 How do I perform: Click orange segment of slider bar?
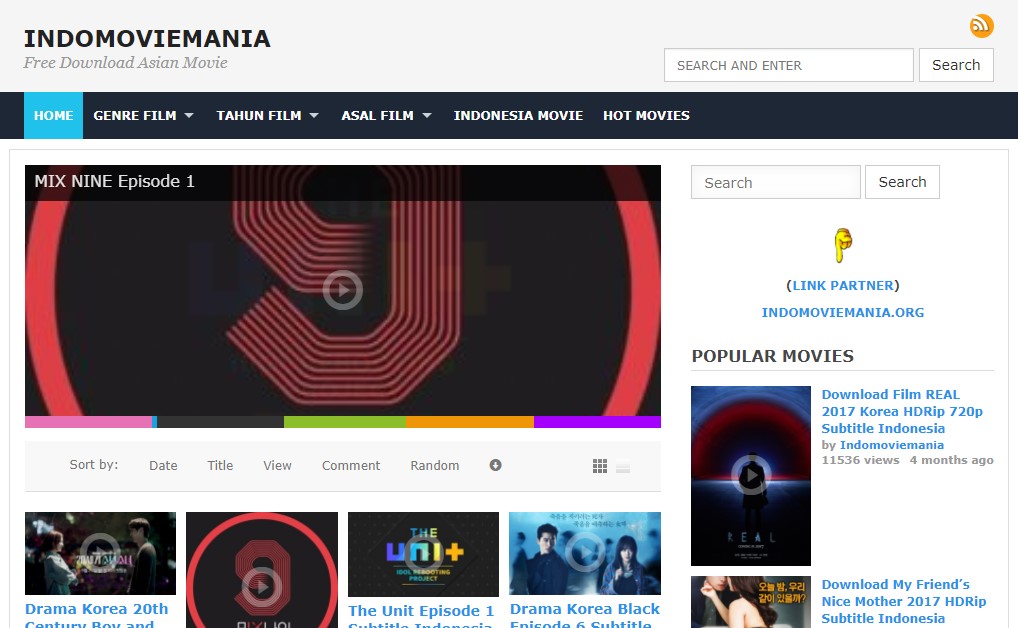click(470, 422)
